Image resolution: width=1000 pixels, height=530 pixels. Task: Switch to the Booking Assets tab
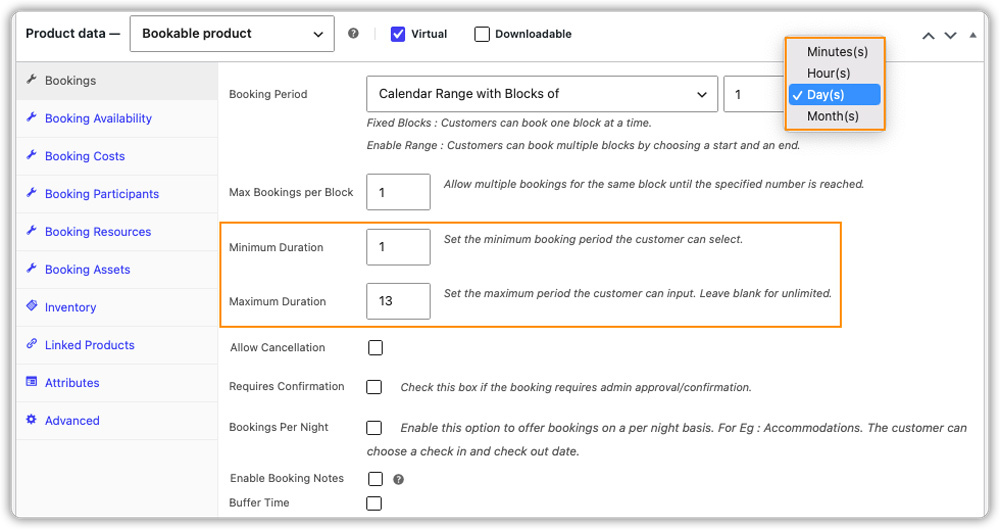pyautogui.click(x=117, y=270)
